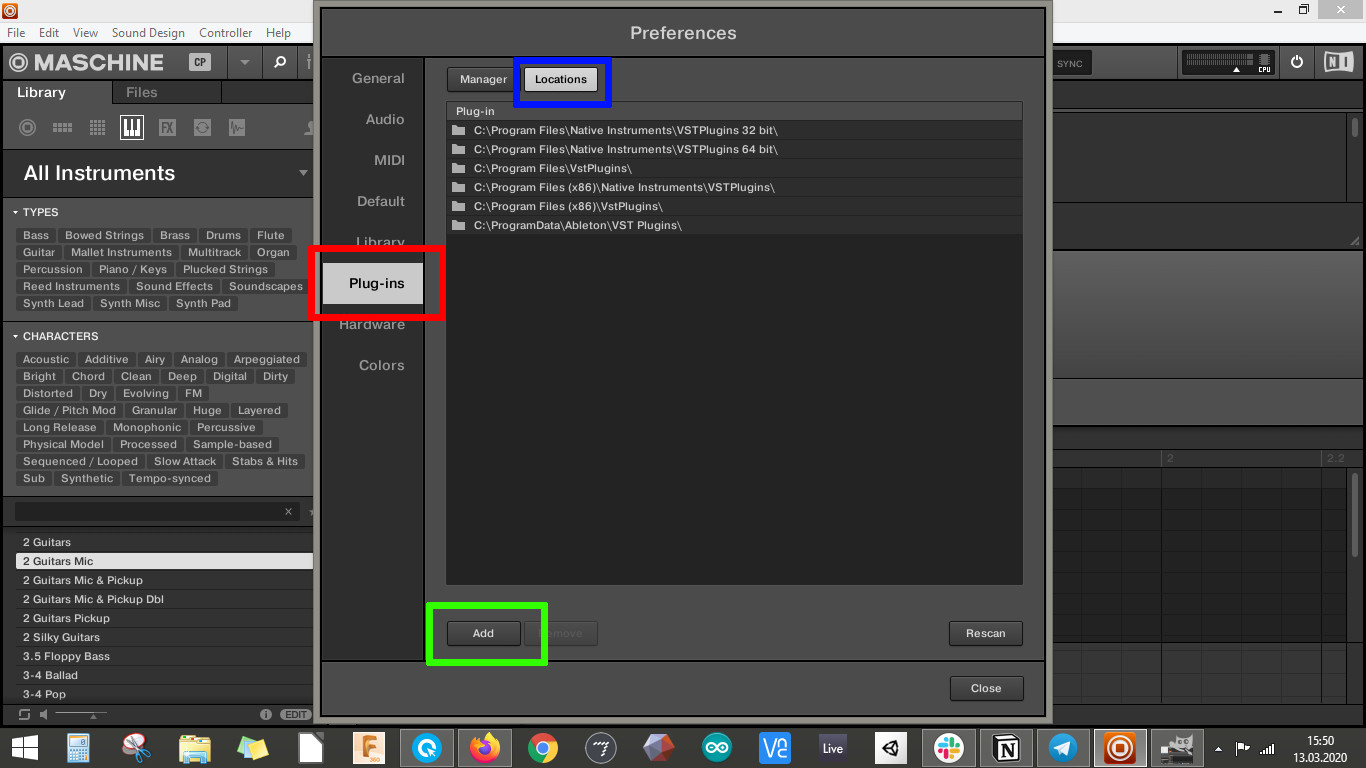The image size is (1366, 768).
Task: Open Notion from the taskbar
Action: [x=1006, y=747]
